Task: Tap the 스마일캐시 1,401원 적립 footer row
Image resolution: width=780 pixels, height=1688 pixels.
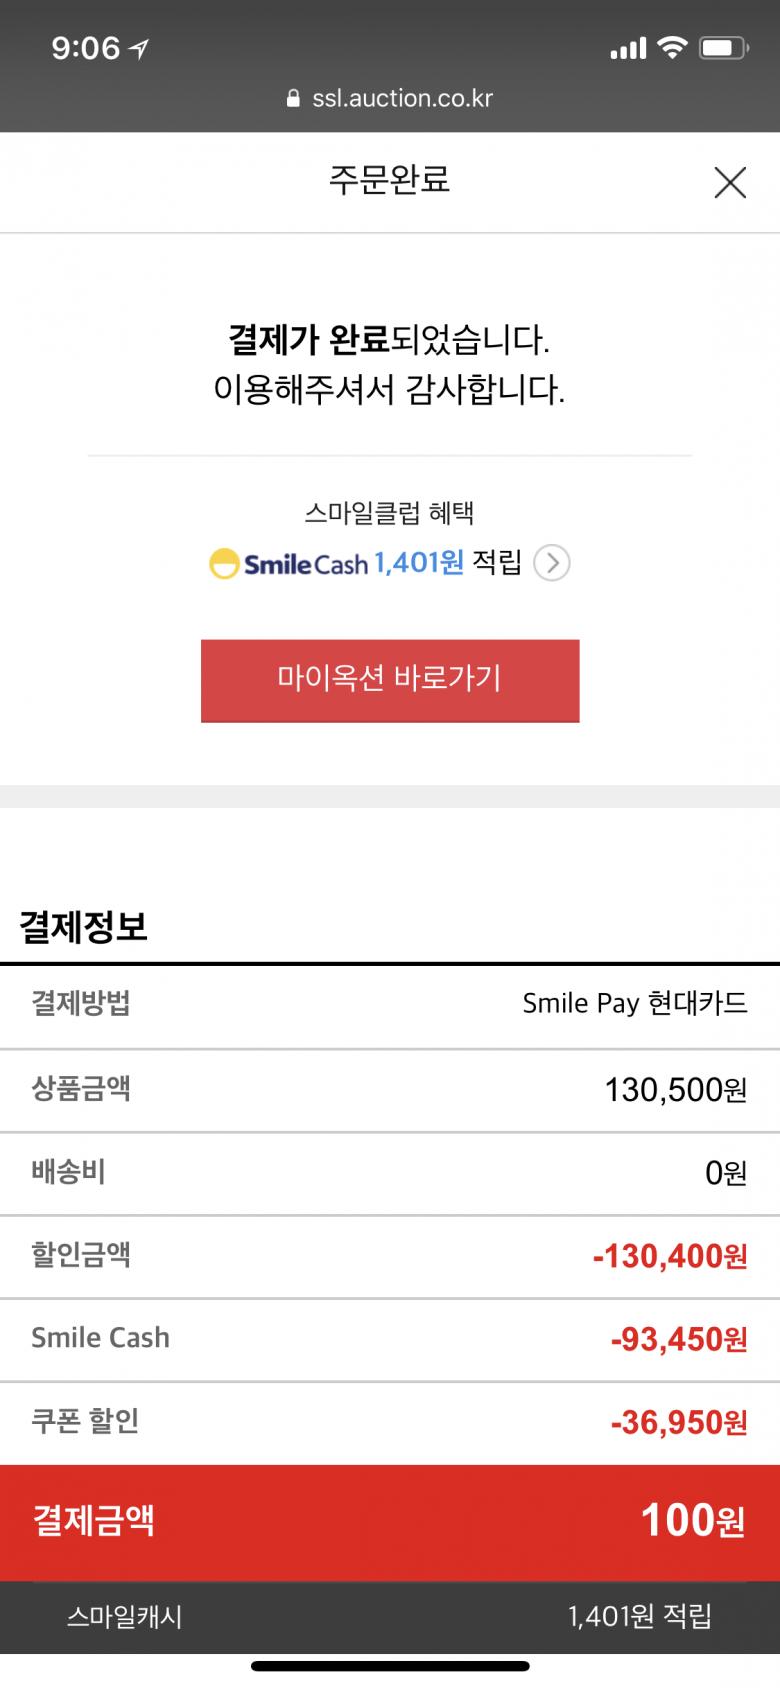Action: pyautogui.click(x=390, y=1616)
